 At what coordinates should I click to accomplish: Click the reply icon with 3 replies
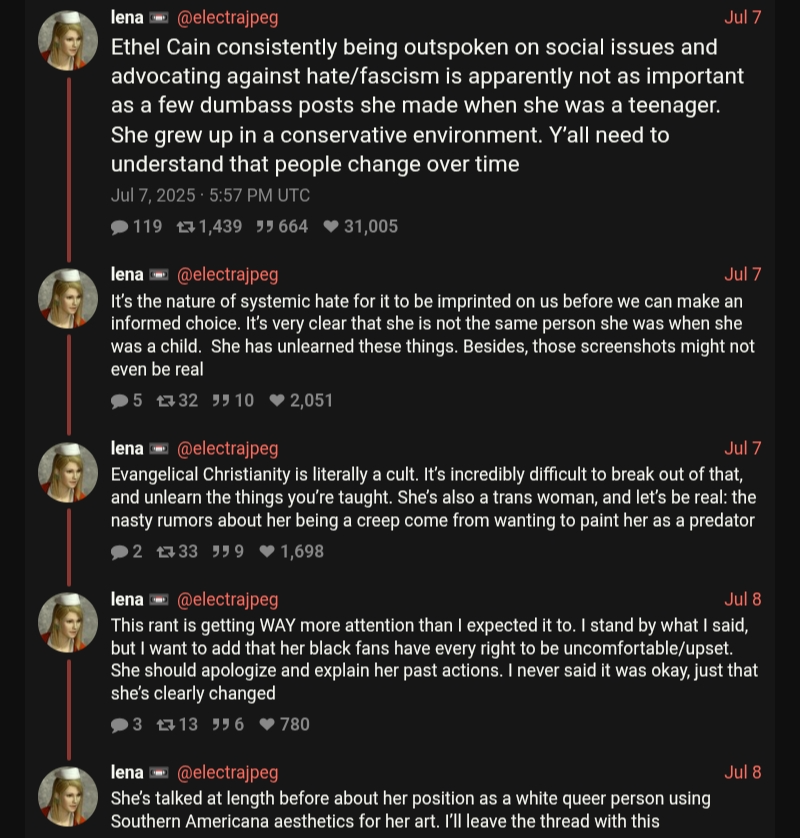tap(120, 725)
